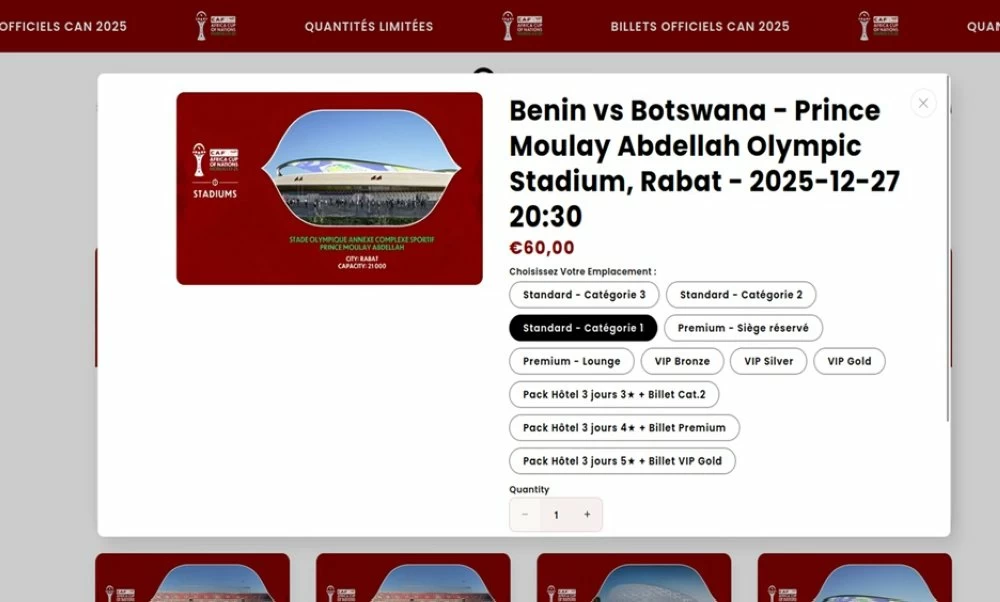Image resolution: width=1000 pixels, height=602 pixels.
Task: Select Premium - Siège réservé placement
Action: point(743,327)
